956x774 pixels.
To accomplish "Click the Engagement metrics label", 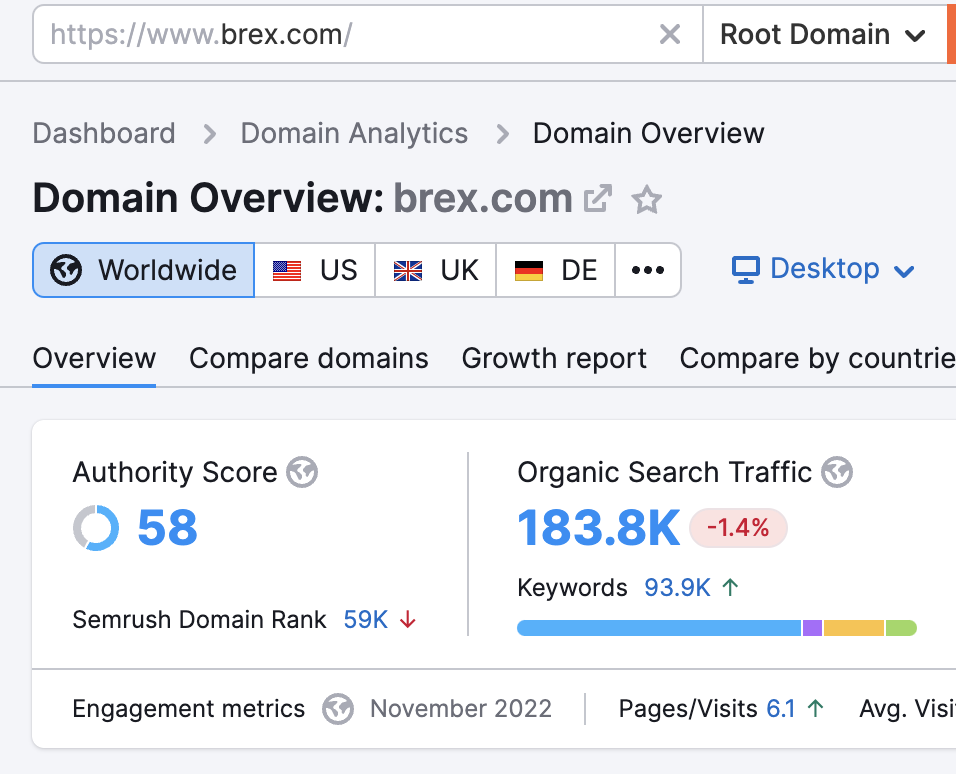I will tap(188, 709).
